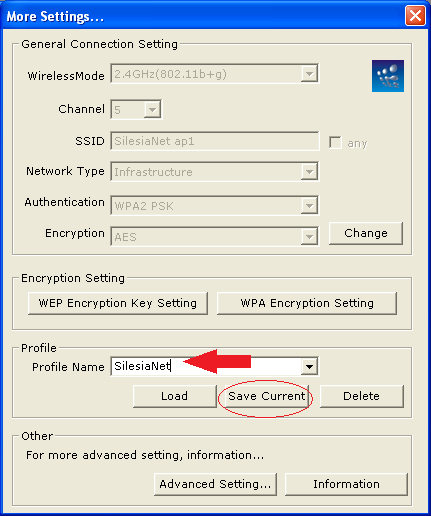431x516 pixels.
Task: Open the Network Type dropdown
Action: tap(309, 172)
